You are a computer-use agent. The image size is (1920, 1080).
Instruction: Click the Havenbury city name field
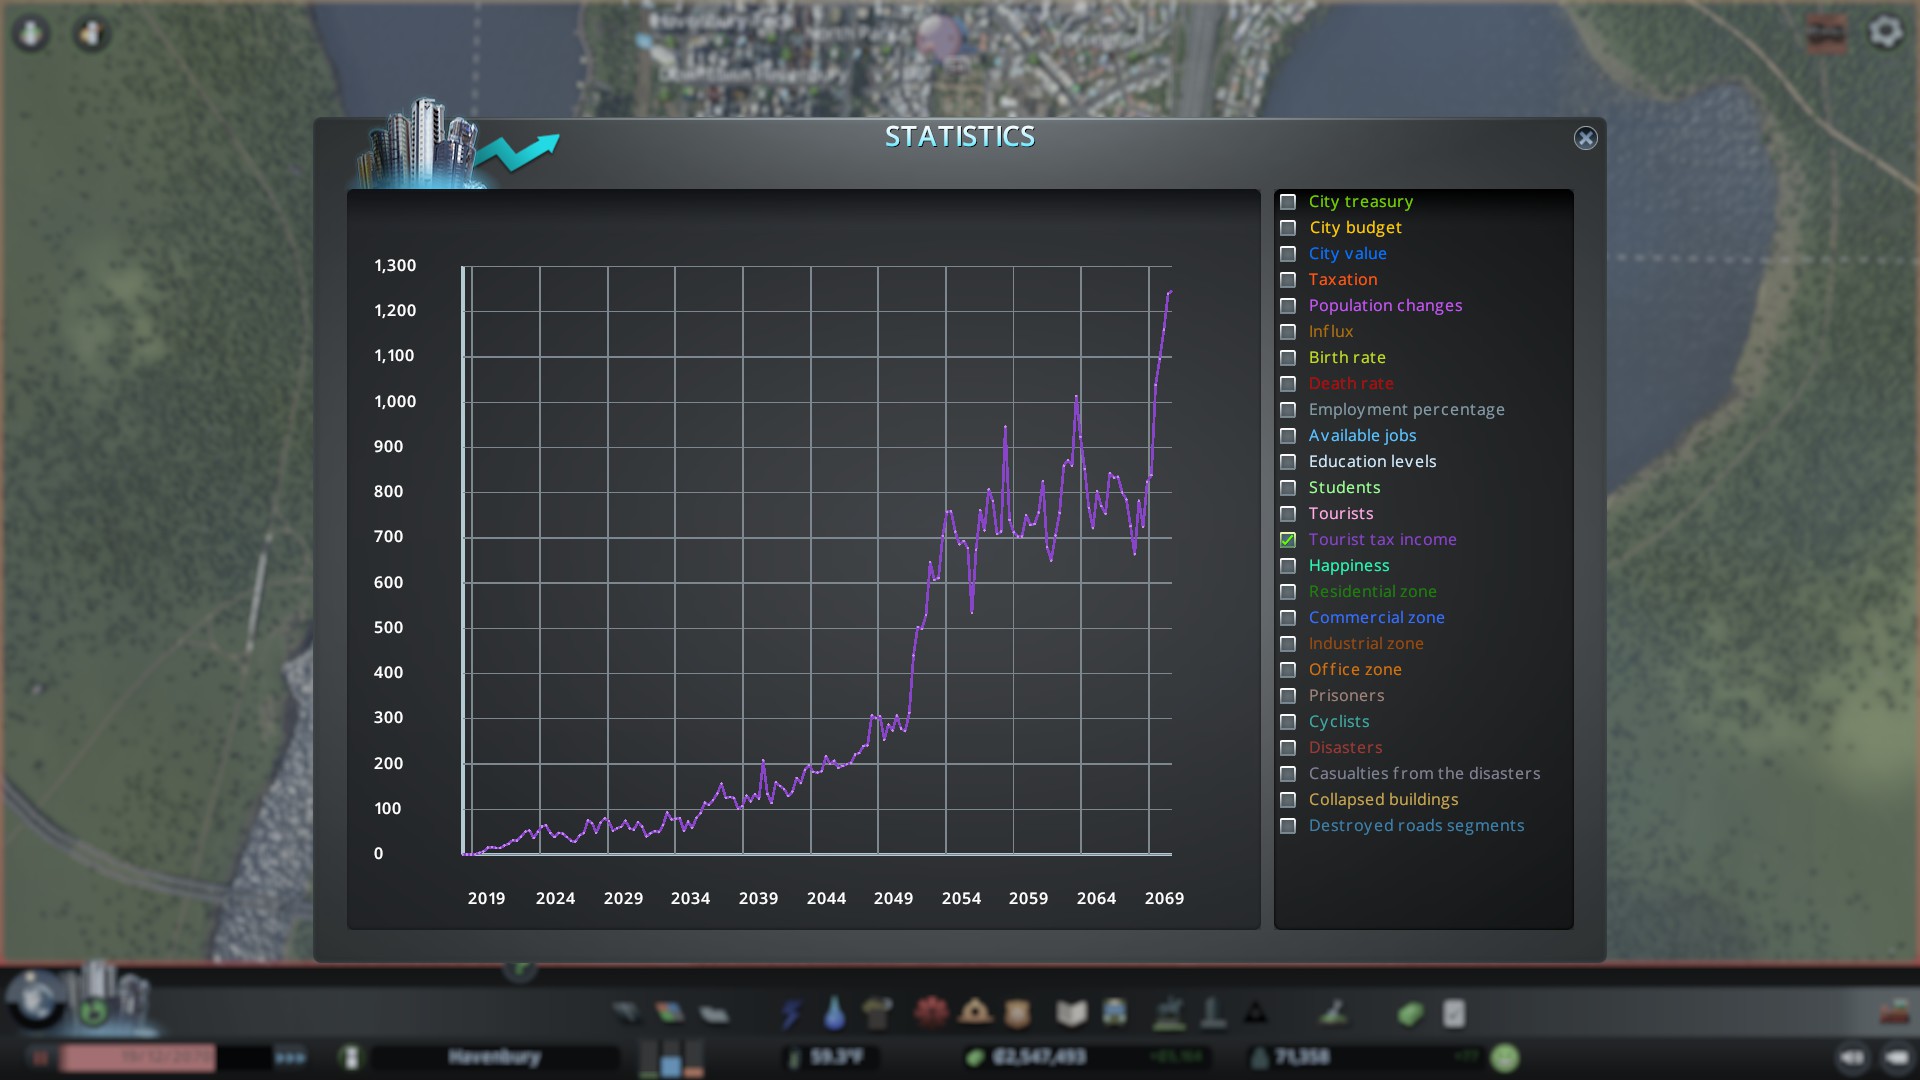[495, 1057]
